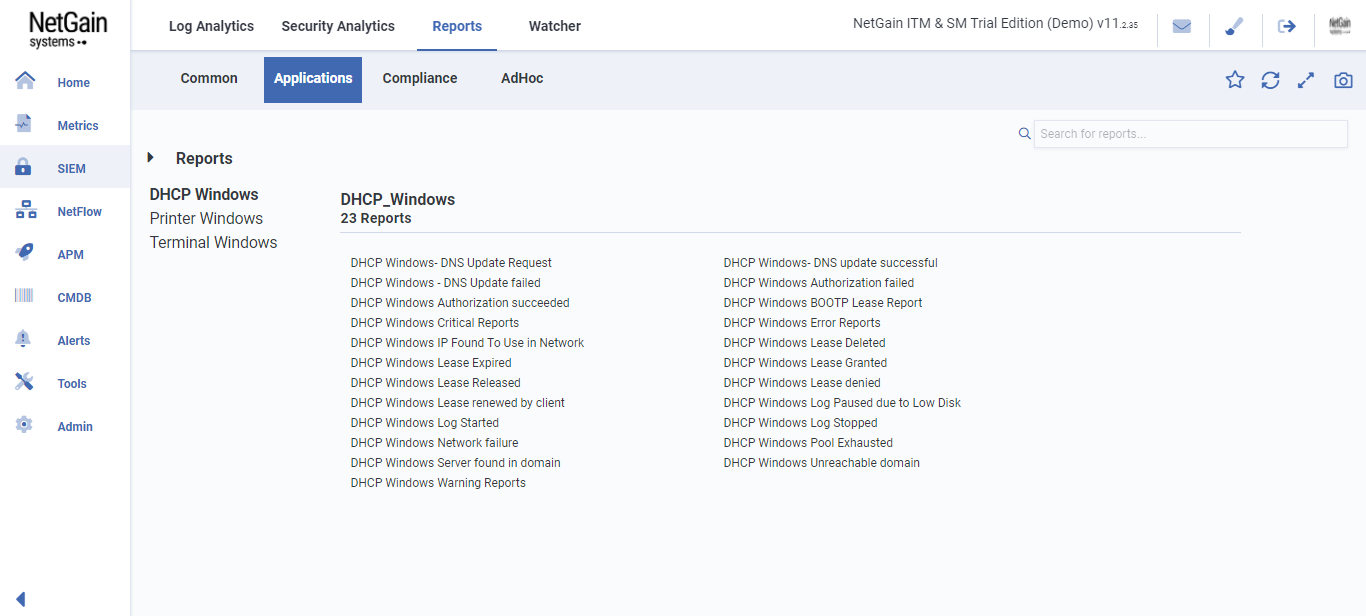1366x616 pixels.
Task: Switch to Watcher tab
Action: pyautogui.click(x=555, y=26)
